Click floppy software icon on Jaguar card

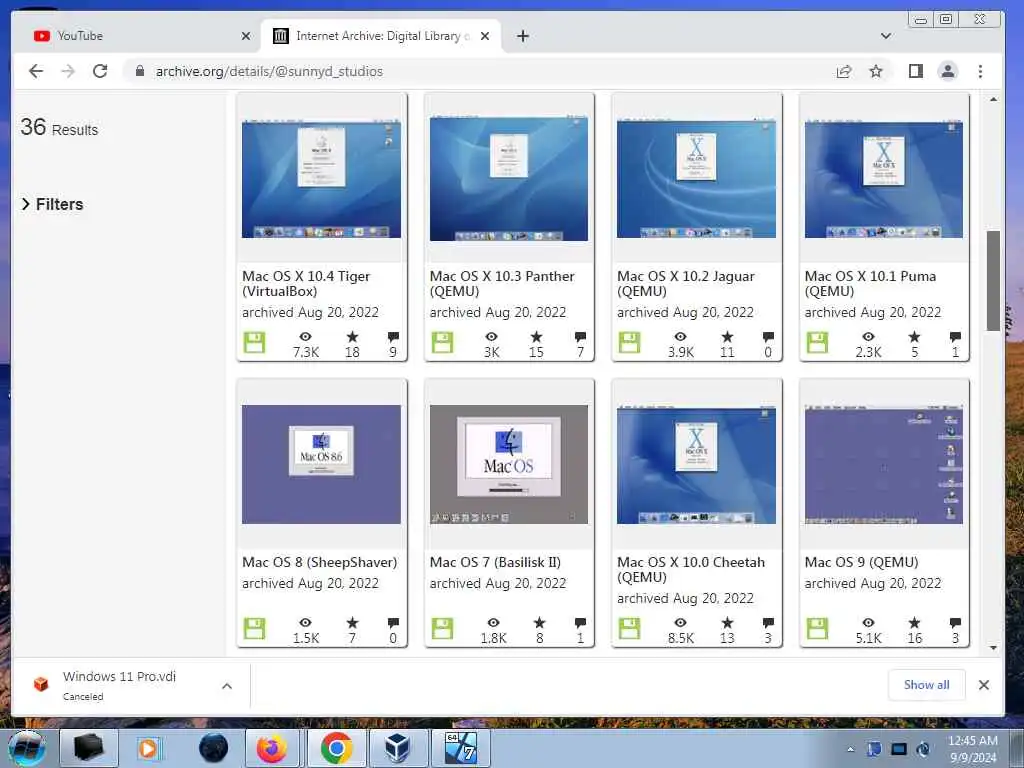click(630, 343)
